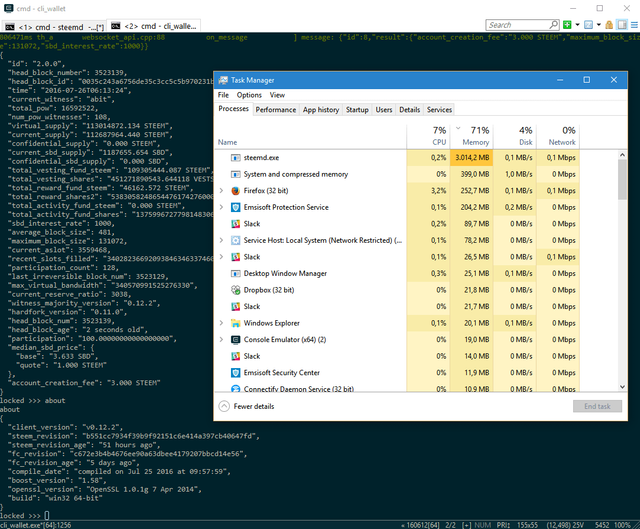Click the ConEmu app icon in title bar
Screen dimensions: 640x529
9,8
